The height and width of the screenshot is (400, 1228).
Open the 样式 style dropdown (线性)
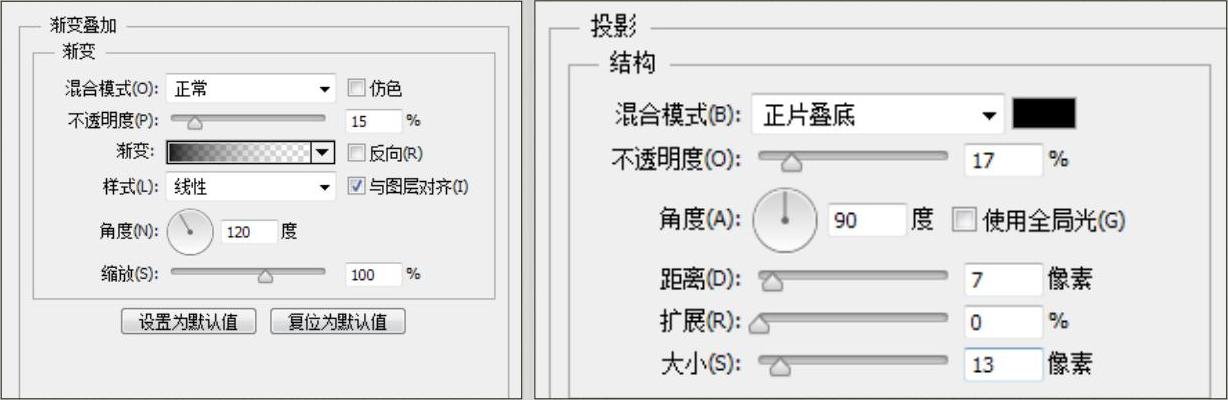(x=252, y=186)
